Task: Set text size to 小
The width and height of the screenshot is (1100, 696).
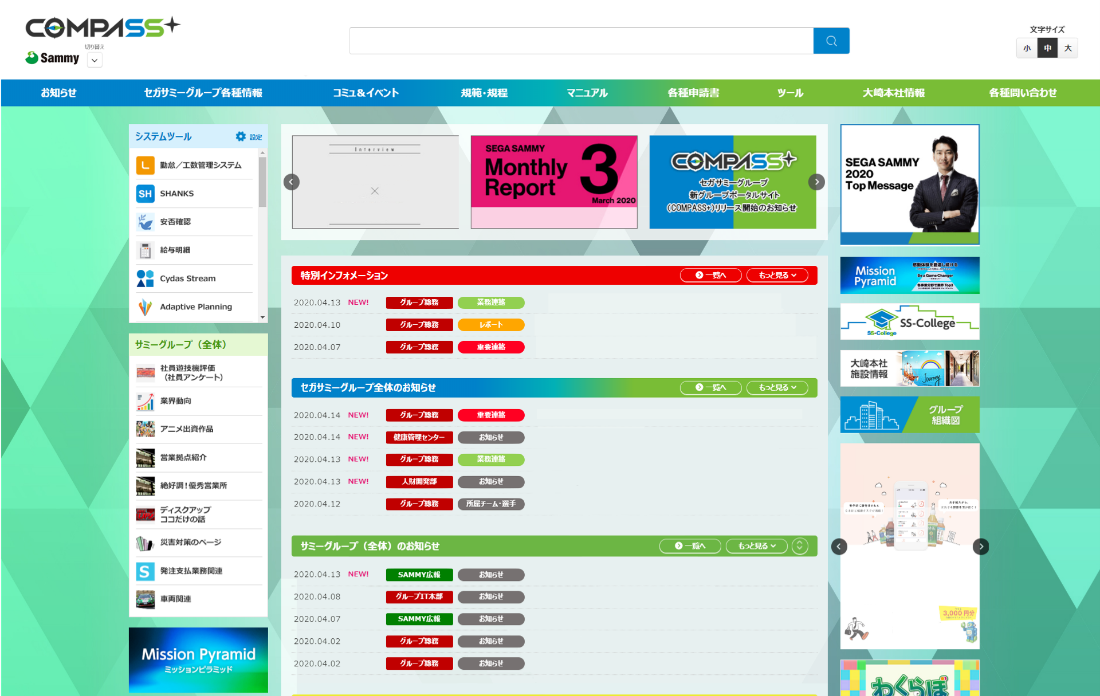Action: click(x=1027, y=48)
